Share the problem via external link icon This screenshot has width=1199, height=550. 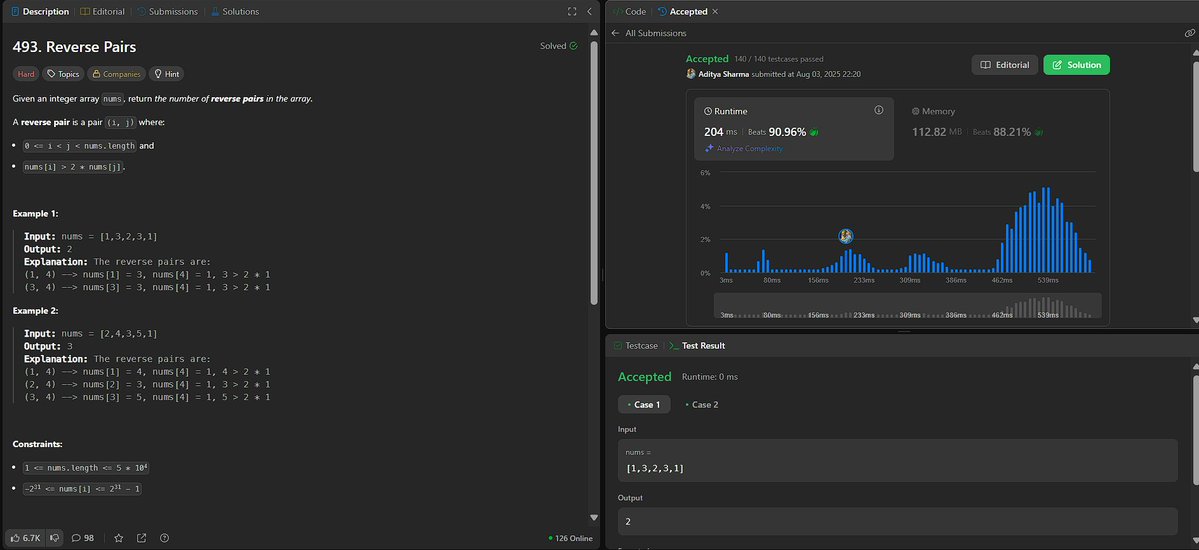click(141, 538)
